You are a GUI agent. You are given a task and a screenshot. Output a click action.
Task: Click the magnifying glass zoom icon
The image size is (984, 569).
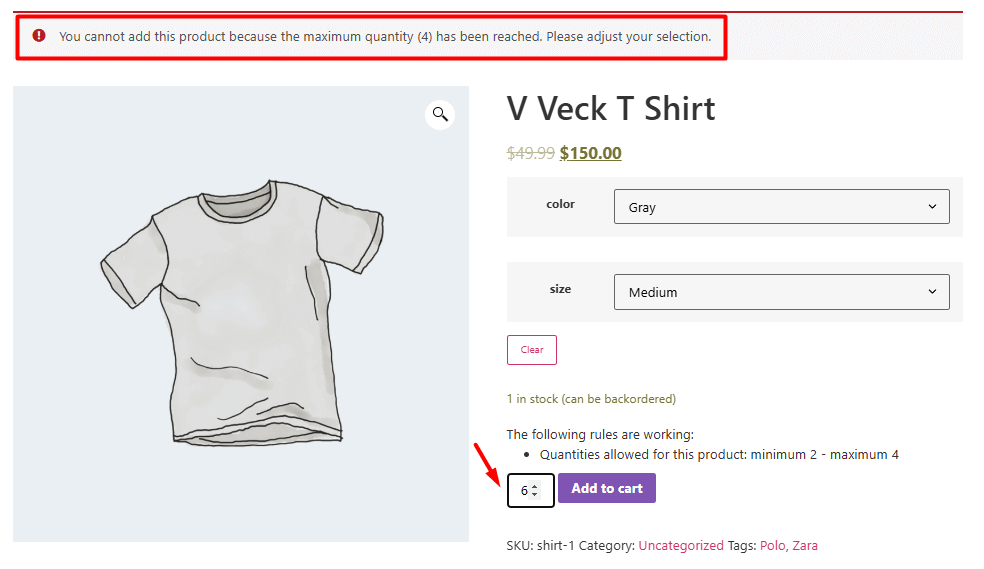click(440, 114)
